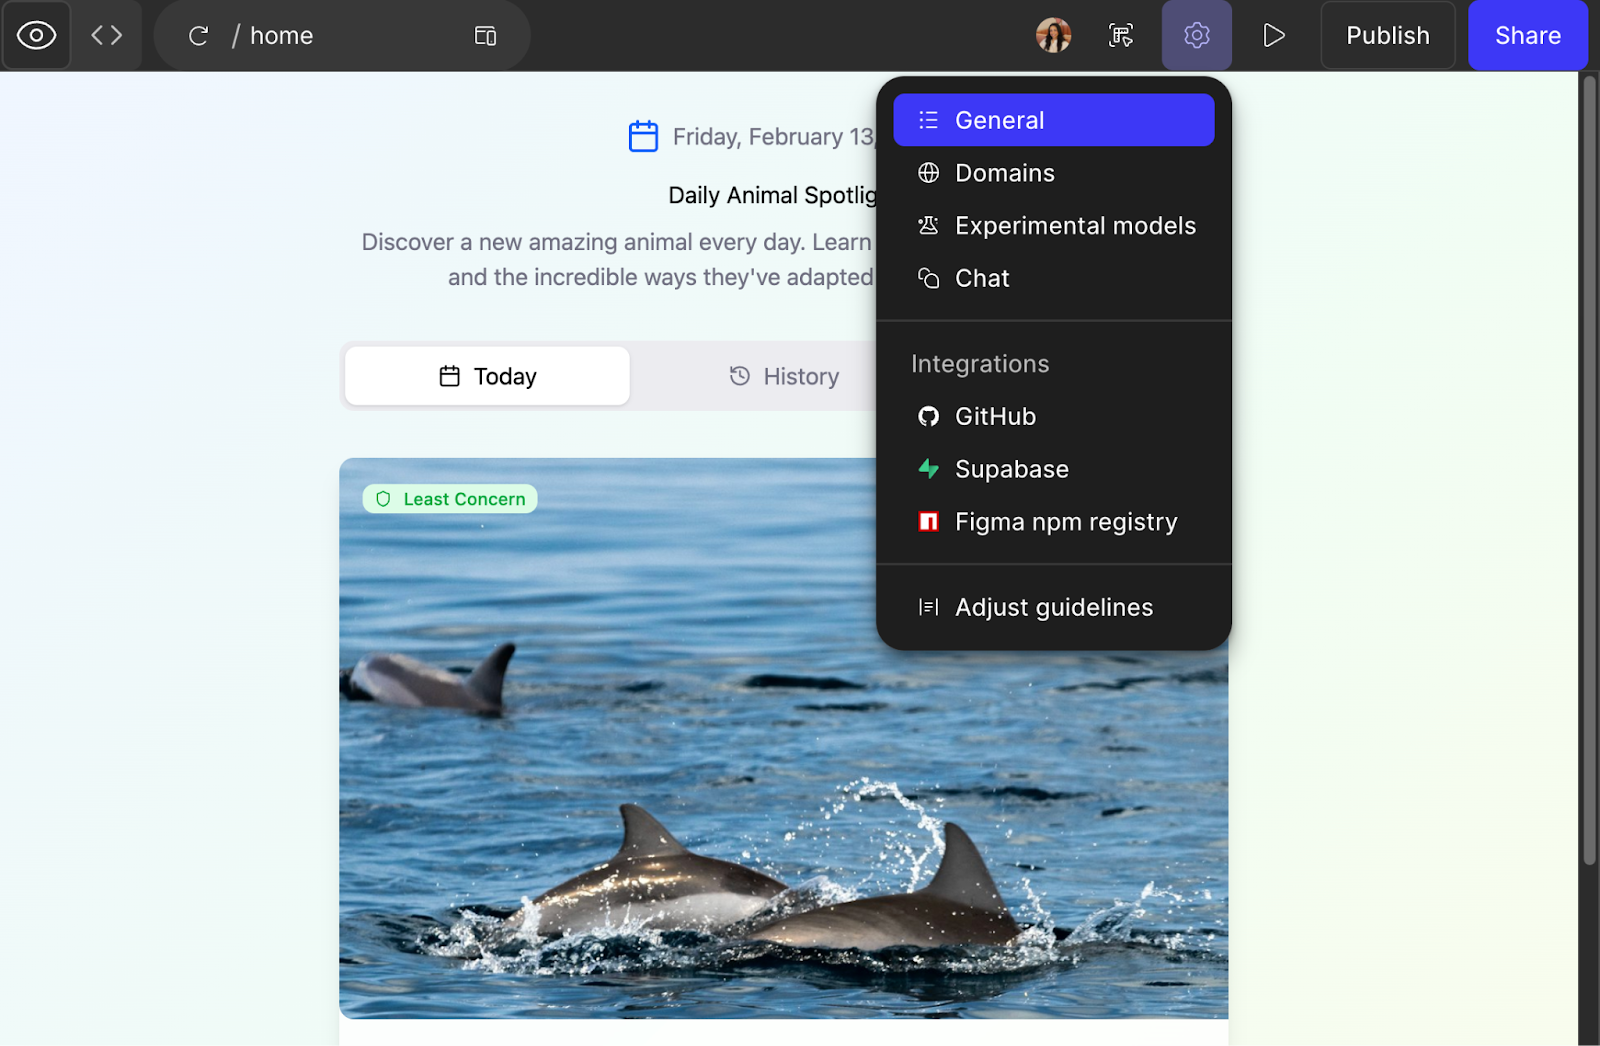
Task: Switch to the History tab
Action: (784, 377)
